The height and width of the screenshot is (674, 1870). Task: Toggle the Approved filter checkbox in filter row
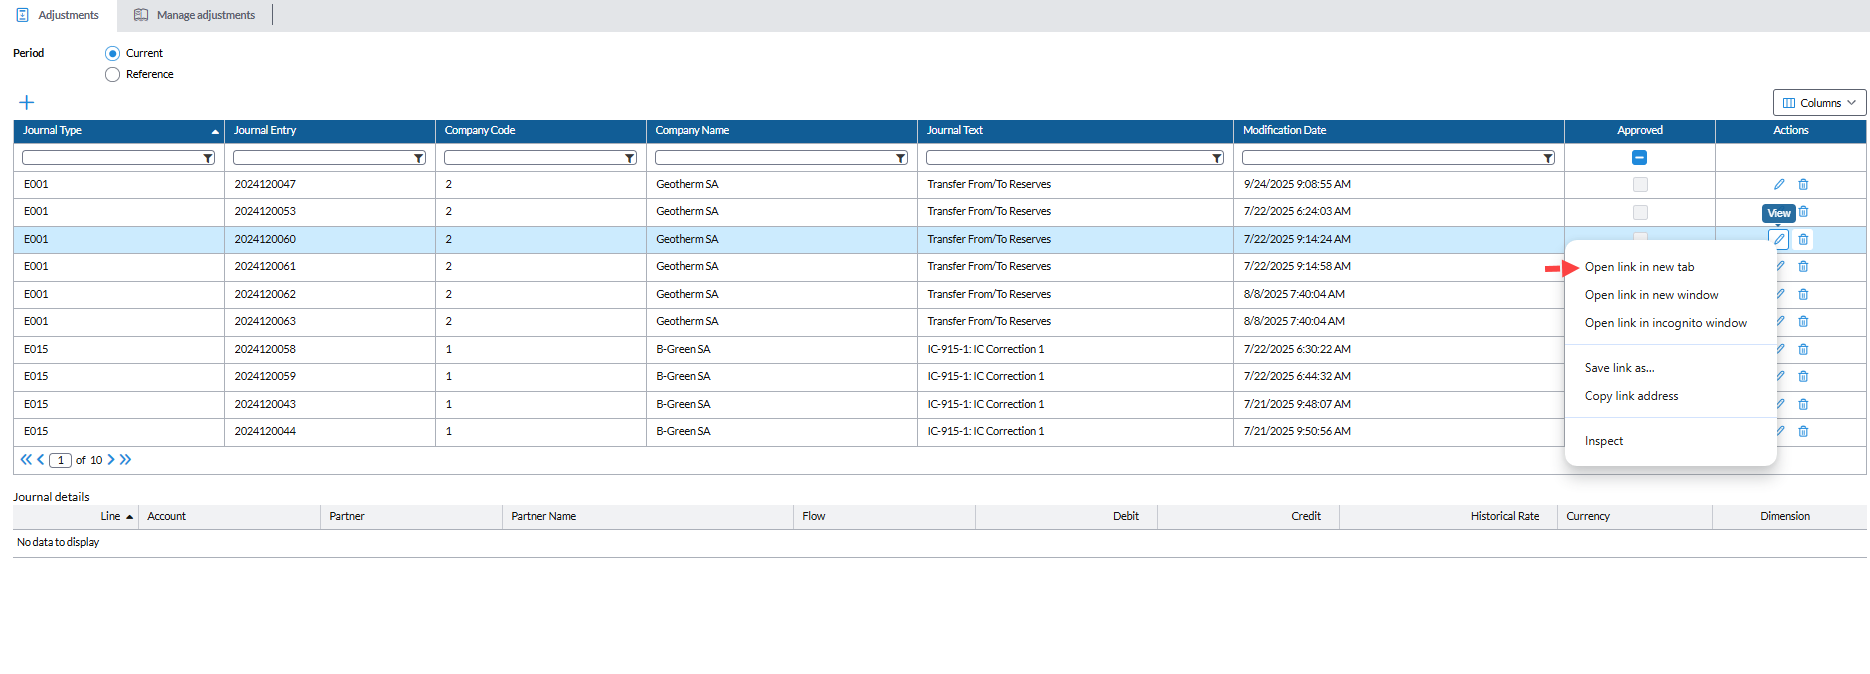point(1639,158)
